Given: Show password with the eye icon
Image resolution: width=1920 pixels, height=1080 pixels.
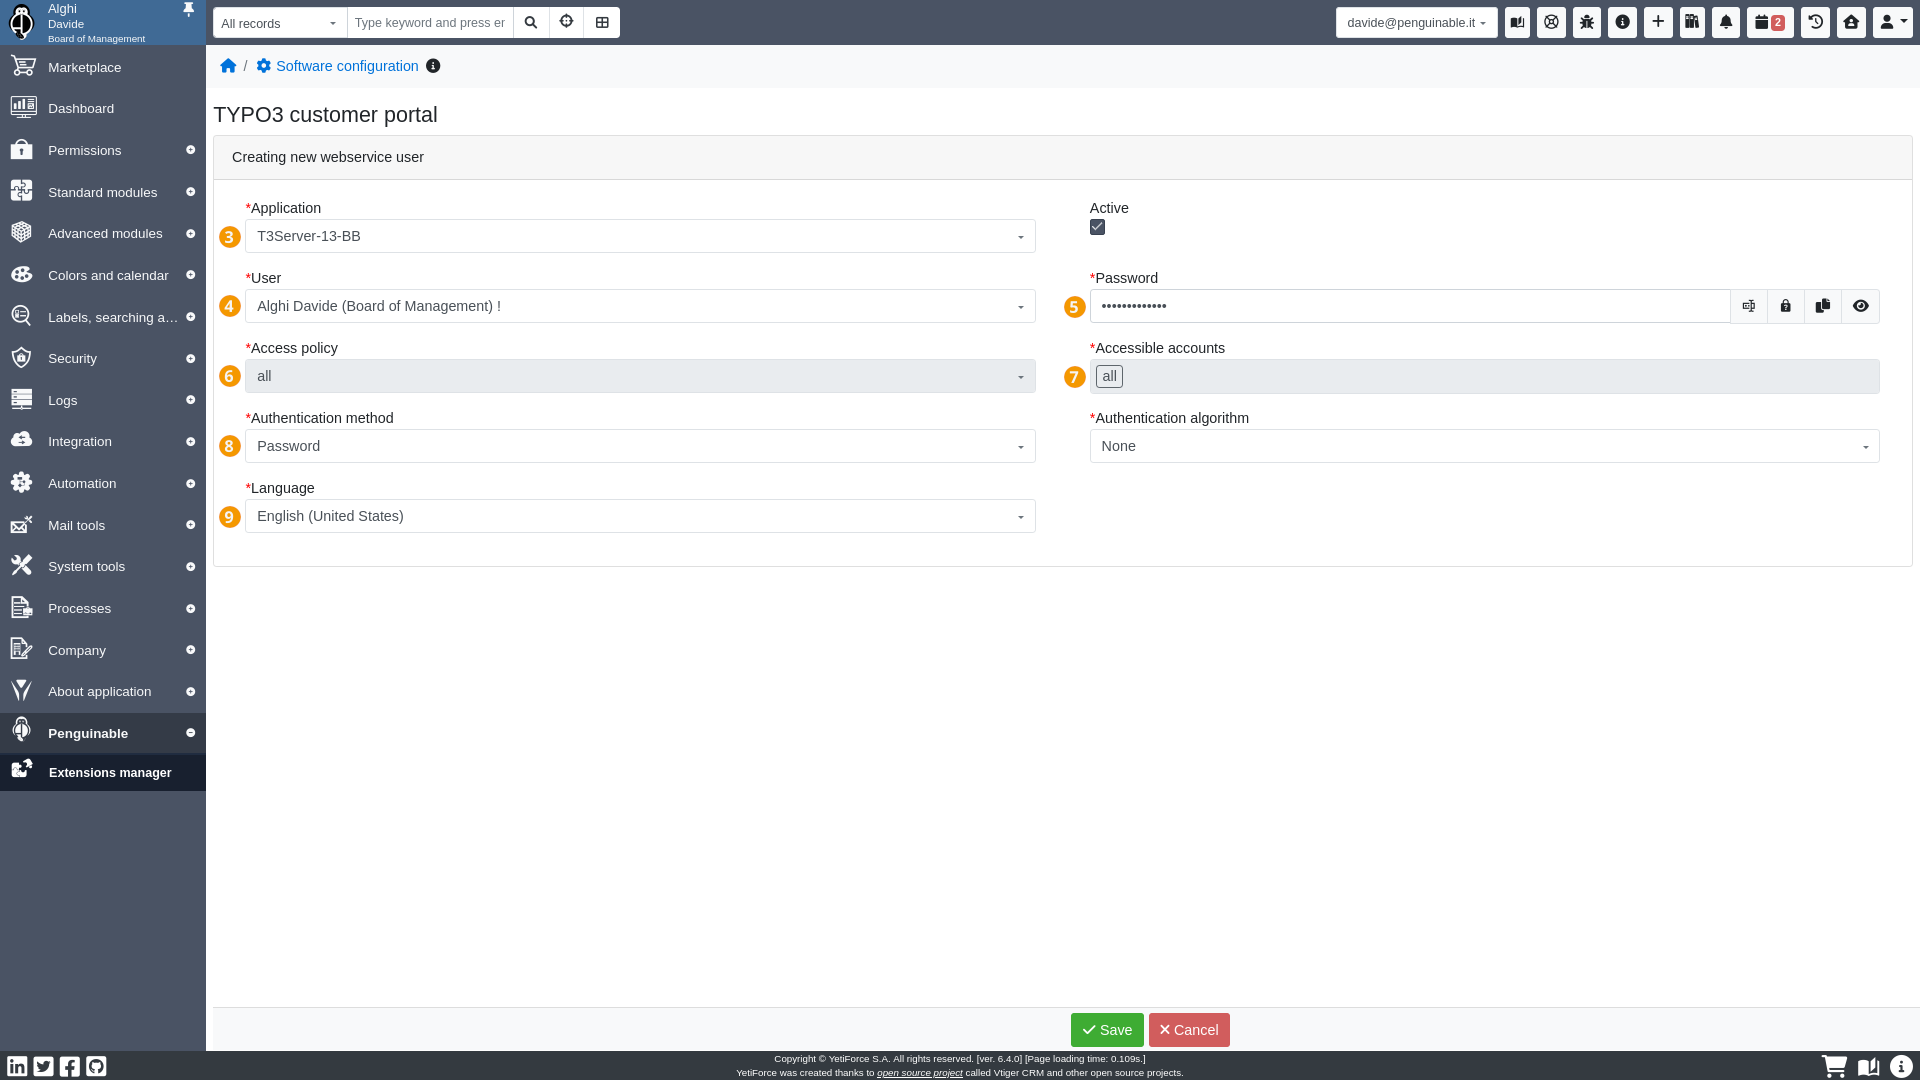Looking at the screenshot, I should (1860, 306).
